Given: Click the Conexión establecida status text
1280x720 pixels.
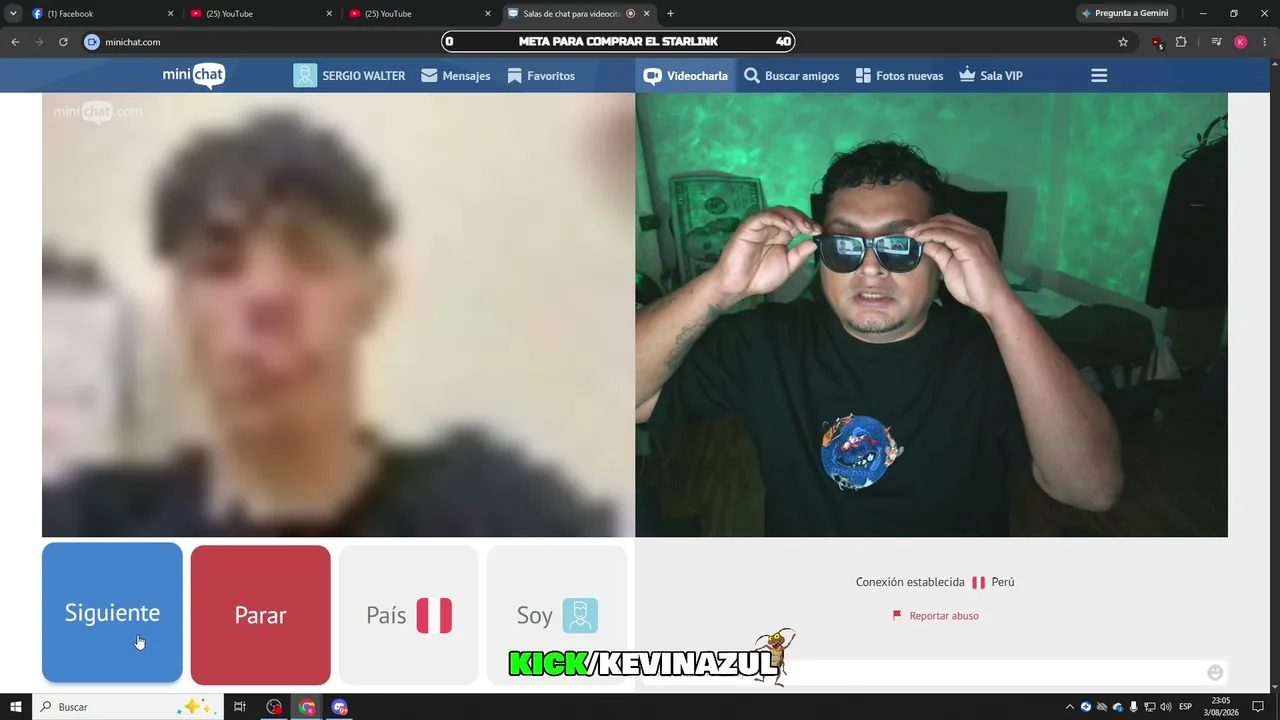Looking at the screenshot, I should point(910,582).
